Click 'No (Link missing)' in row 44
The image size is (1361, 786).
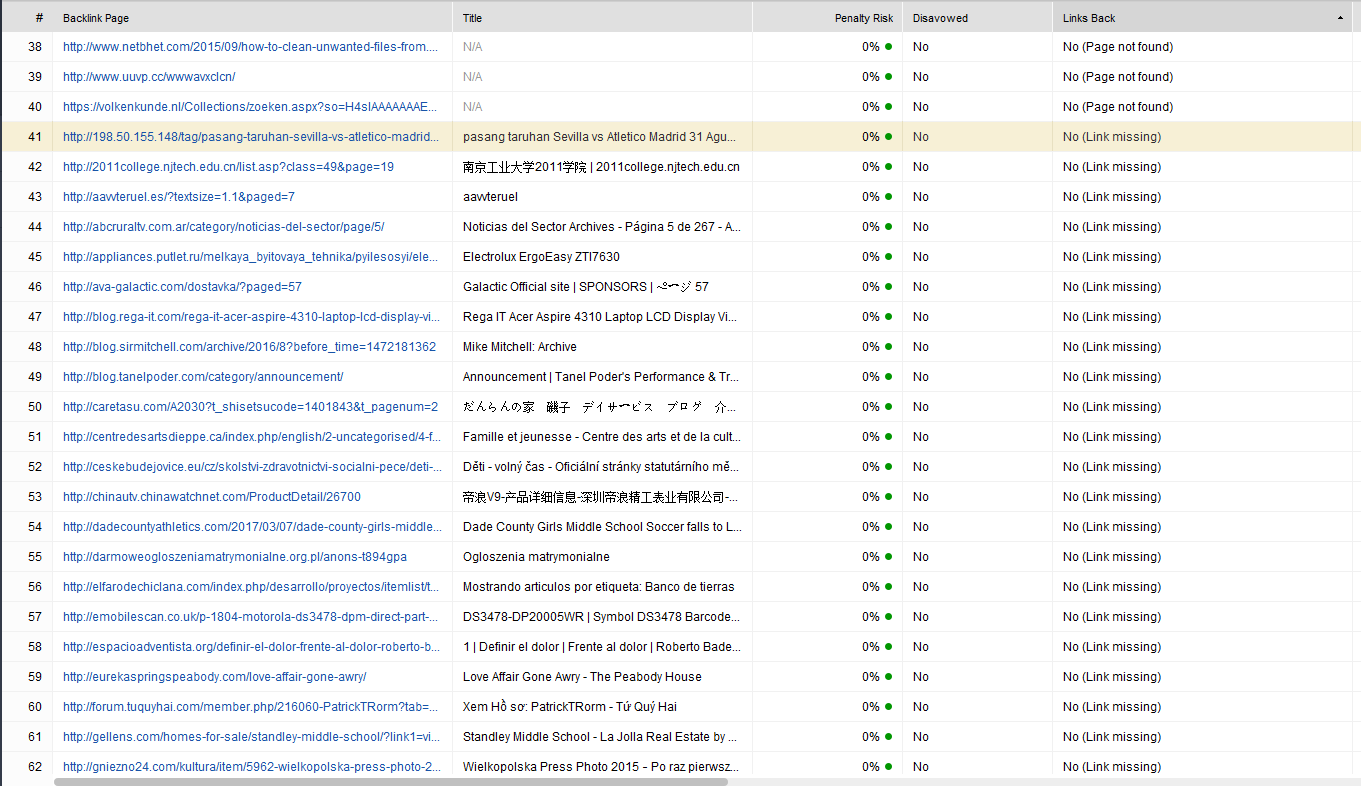click(x=1112, y=227)
